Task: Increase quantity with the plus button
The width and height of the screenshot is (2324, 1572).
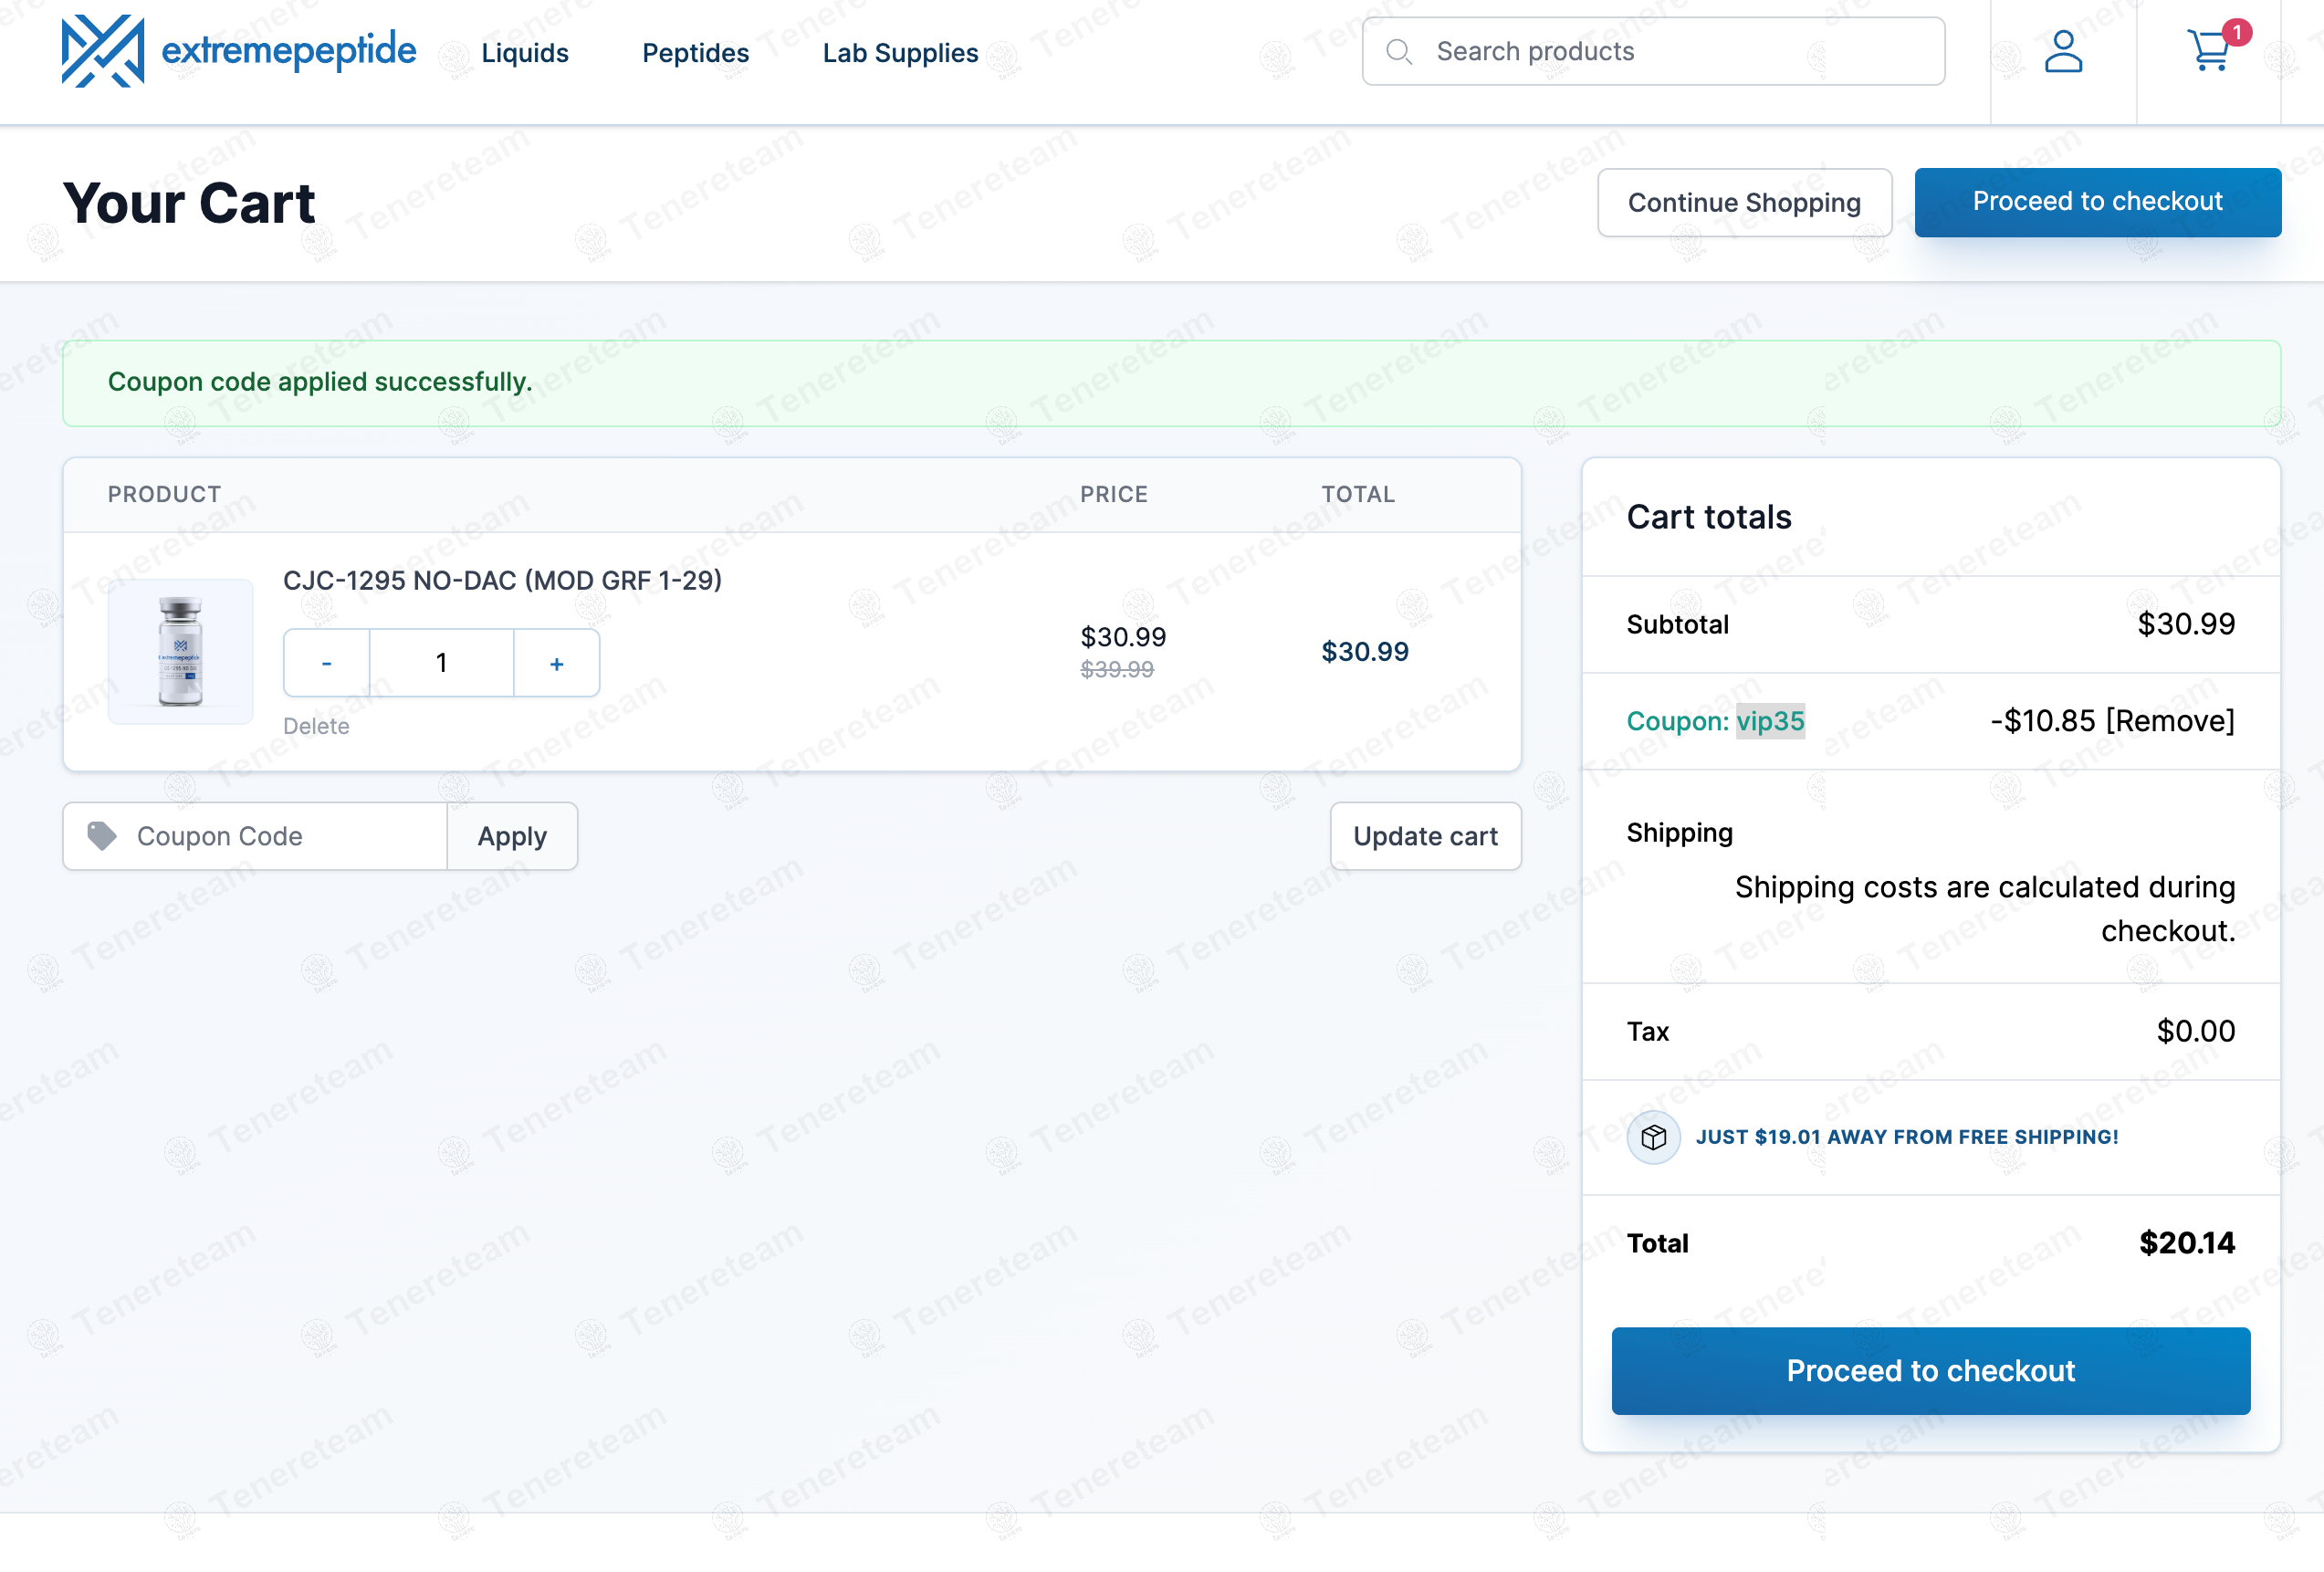Action: [x=557, y=663]
